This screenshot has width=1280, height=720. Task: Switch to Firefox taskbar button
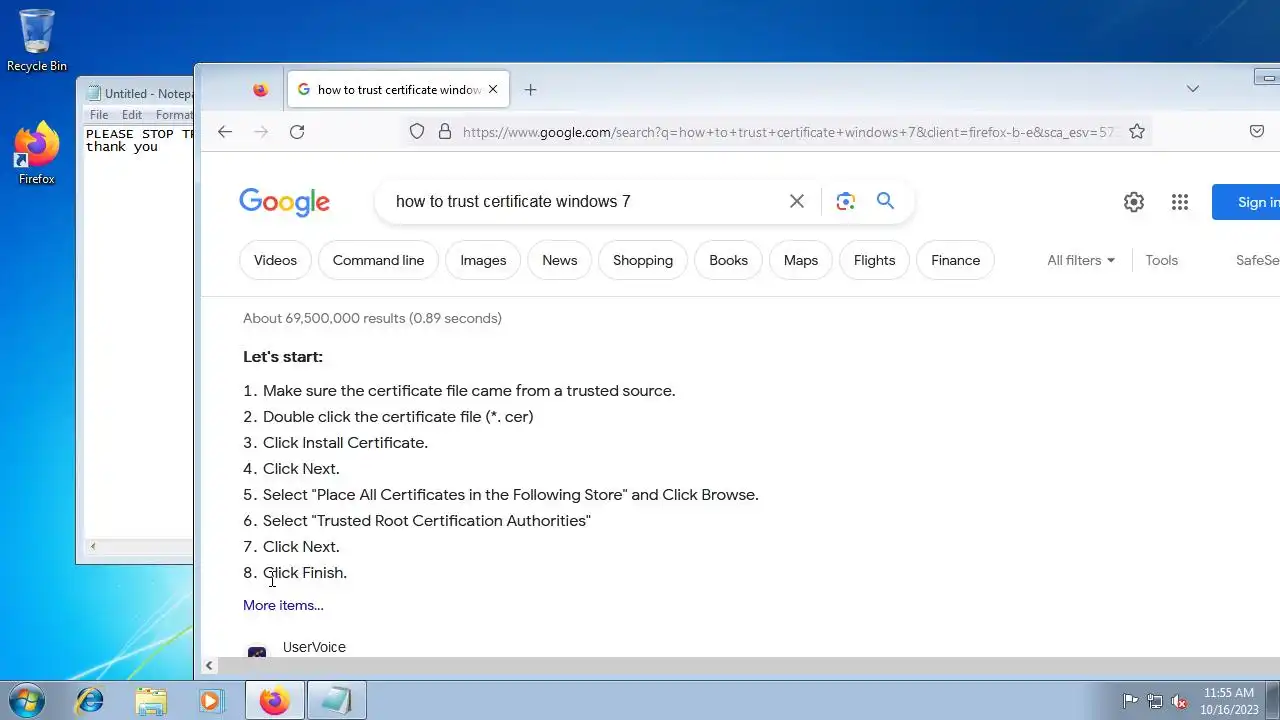[x=275, y=700]
